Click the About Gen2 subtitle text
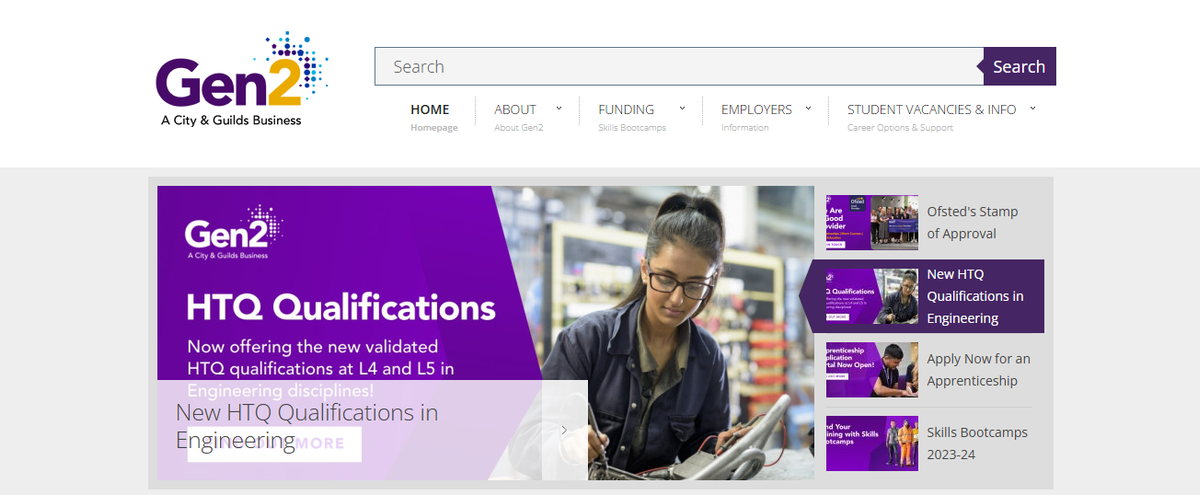The width and height of the screenshot is (1200, 495). (518, 128)
